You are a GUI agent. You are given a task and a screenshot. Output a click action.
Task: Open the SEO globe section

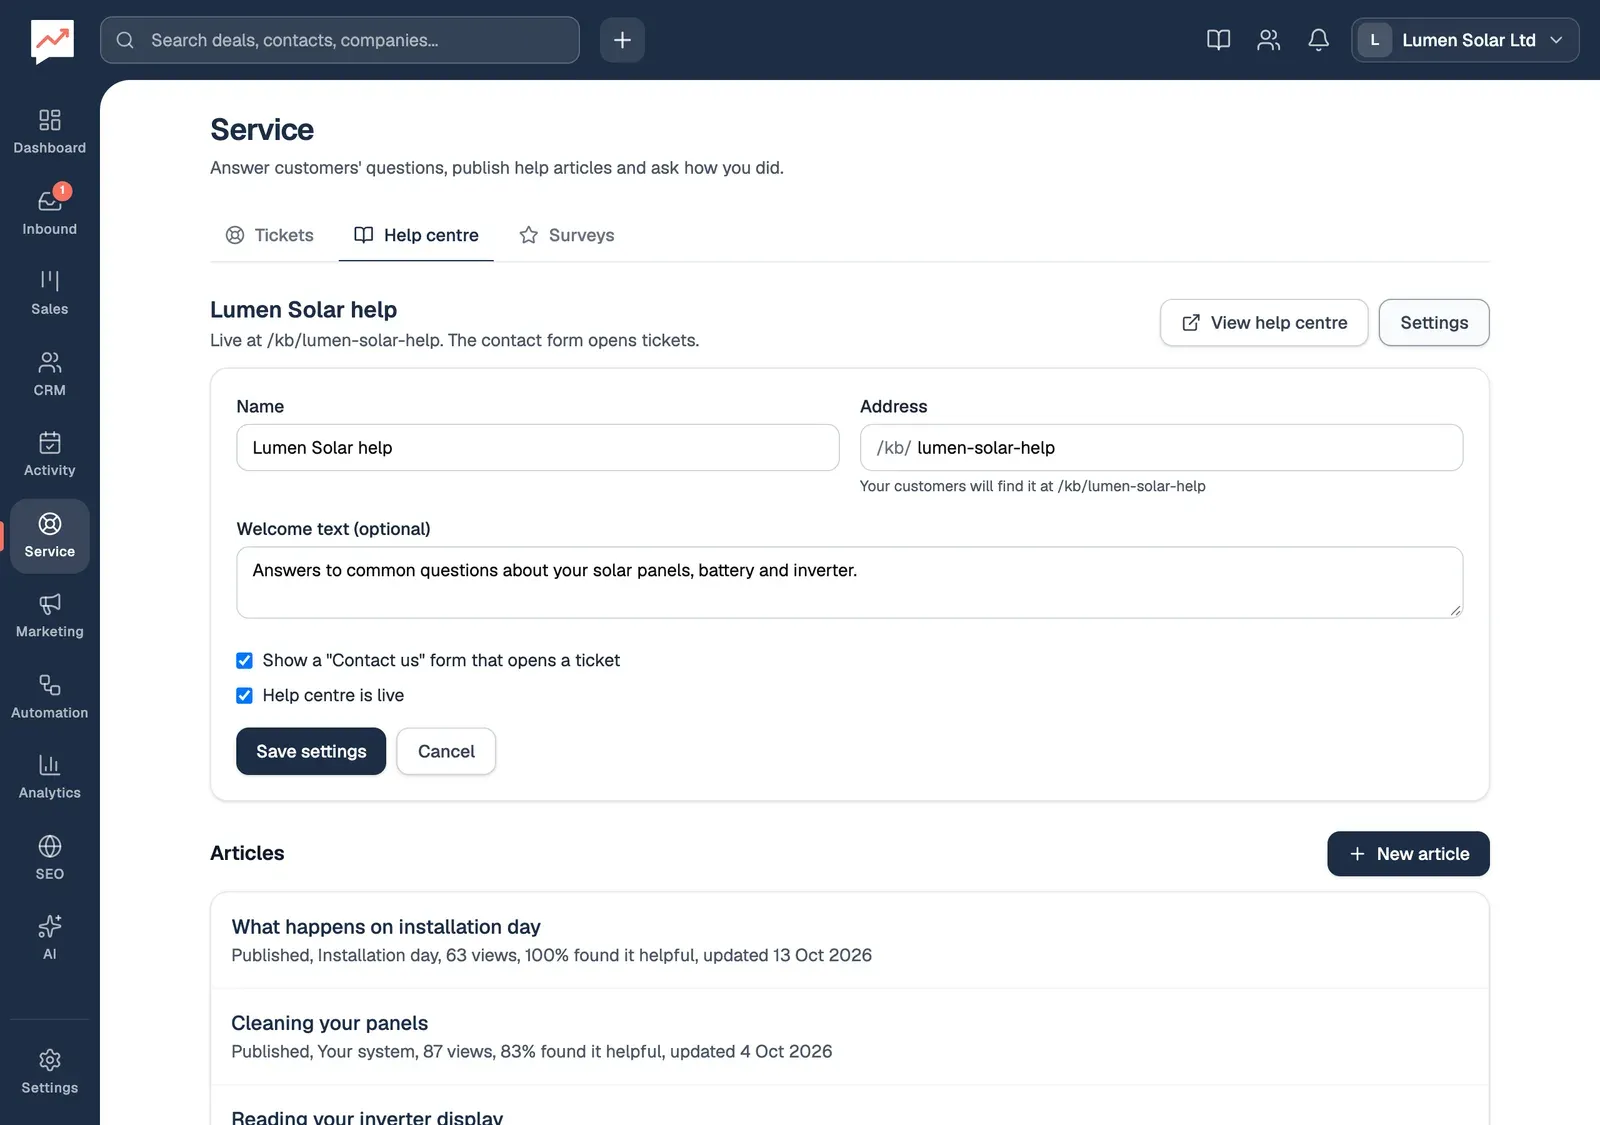point(49,858)
